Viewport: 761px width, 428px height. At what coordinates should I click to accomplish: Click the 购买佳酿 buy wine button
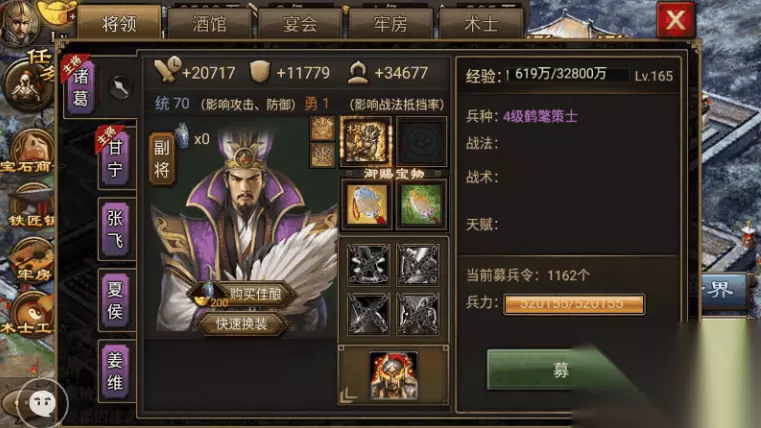[243, 295]
